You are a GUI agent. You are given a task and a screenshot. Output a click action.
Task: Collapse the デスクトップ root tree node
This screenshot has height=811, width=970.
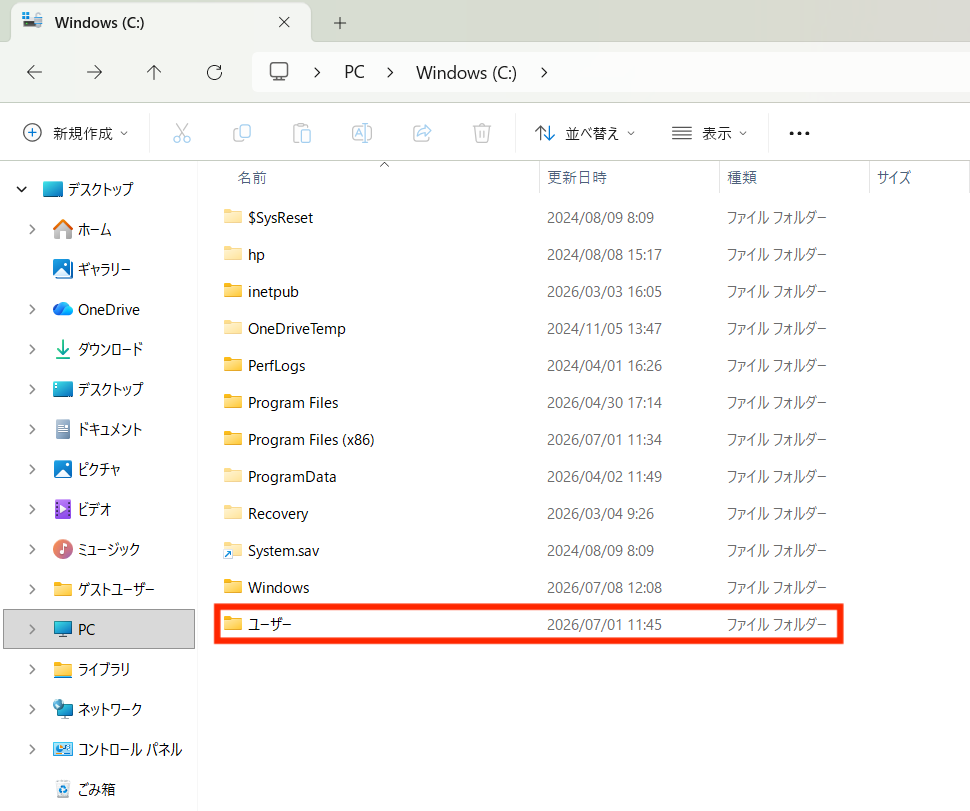coord(22,189)
